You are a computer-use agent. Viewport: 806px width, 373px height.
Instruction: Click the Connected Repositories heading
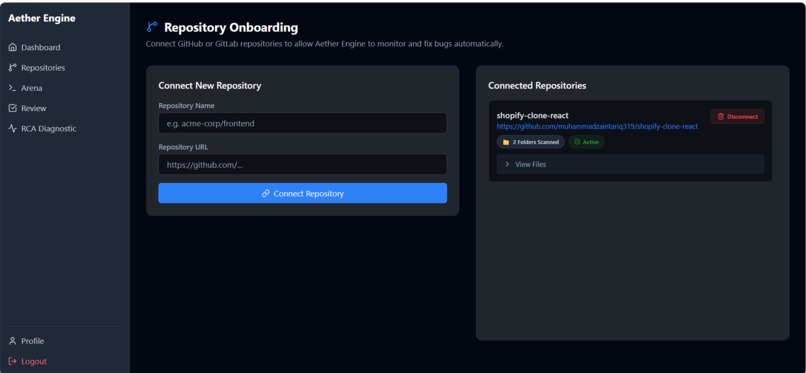537,86
